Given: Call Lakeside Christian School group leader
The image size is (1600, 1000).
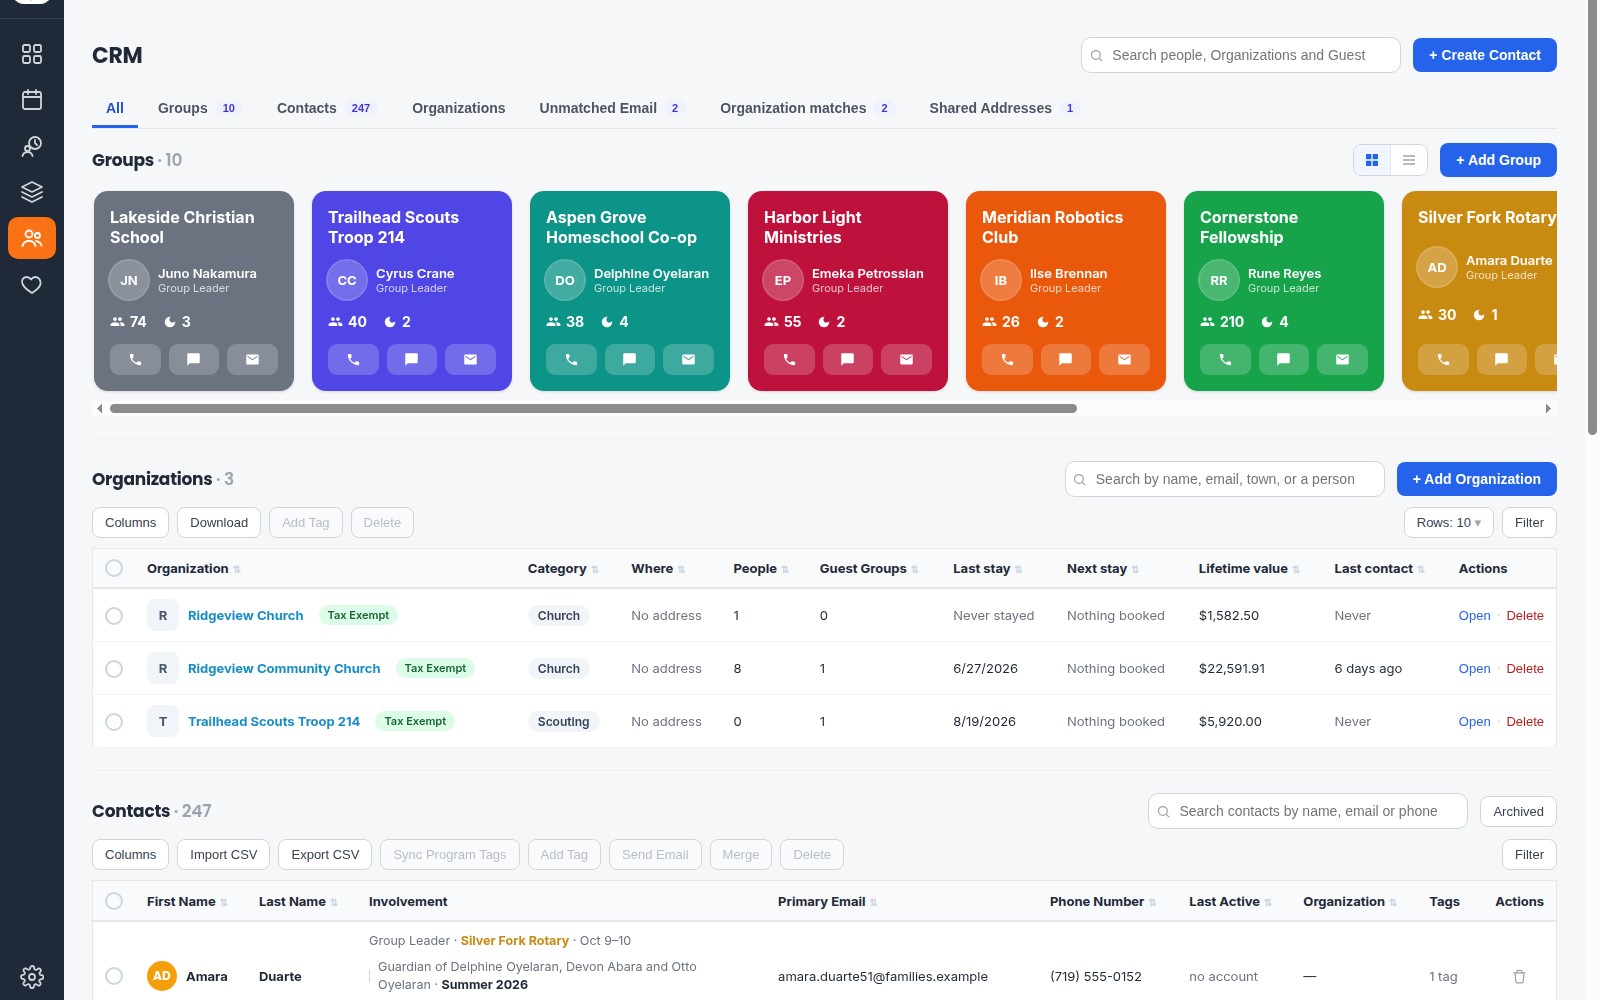Looking at the screenshot, I should click(135, 359).
